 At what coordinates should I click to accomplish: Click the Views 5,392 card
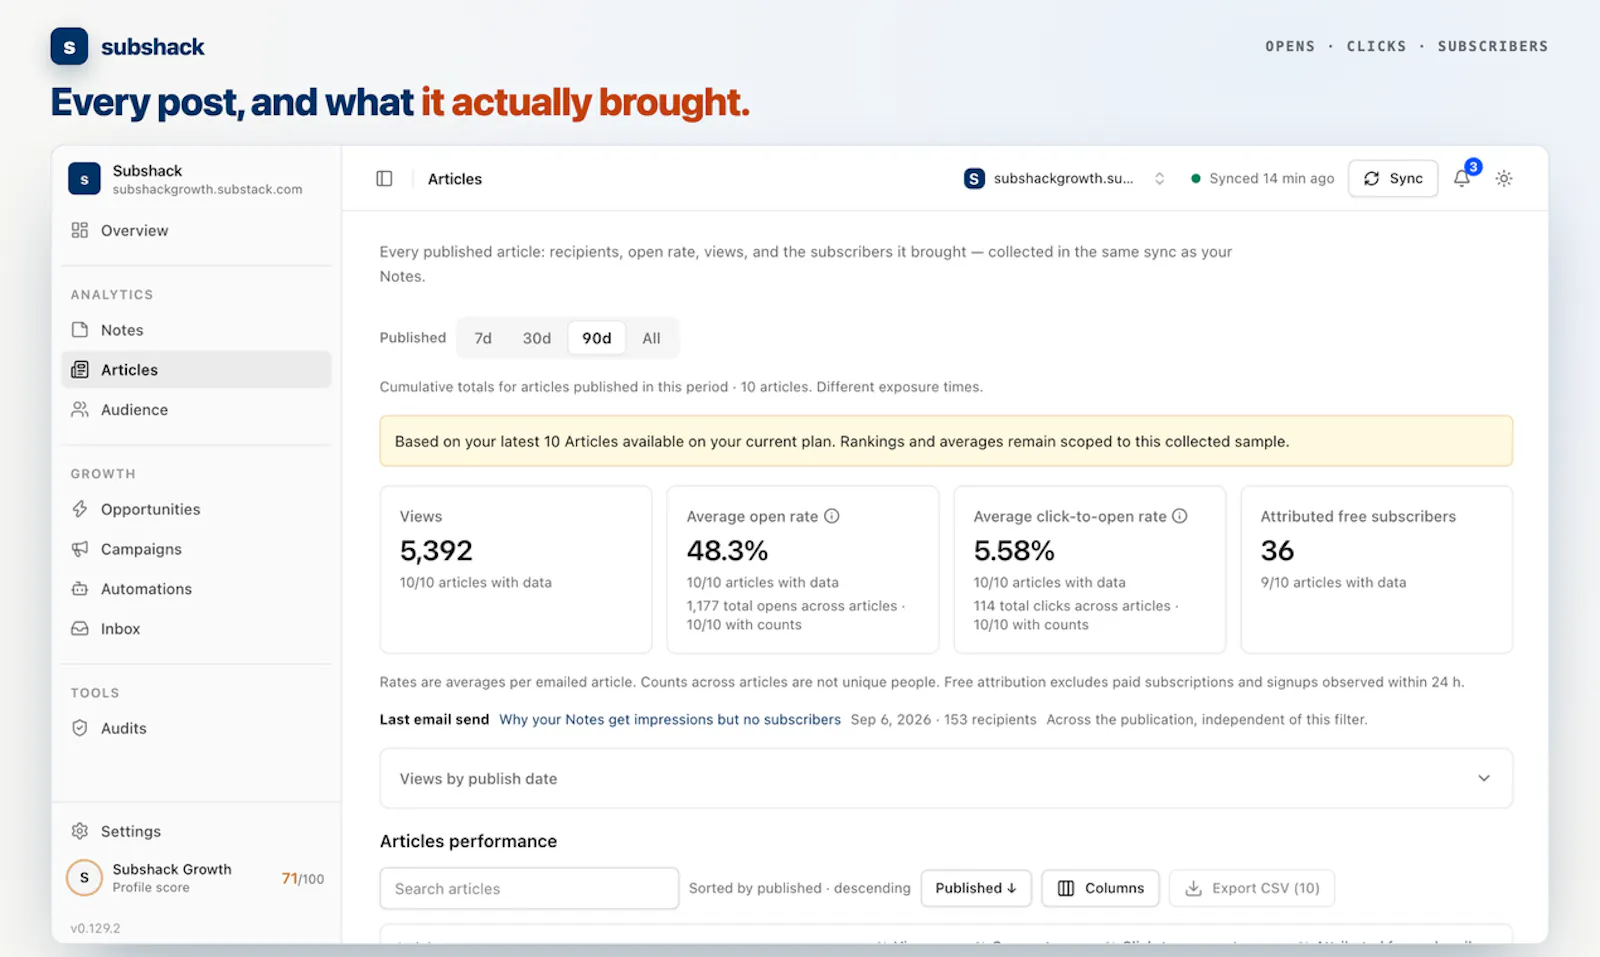point(516,569)
